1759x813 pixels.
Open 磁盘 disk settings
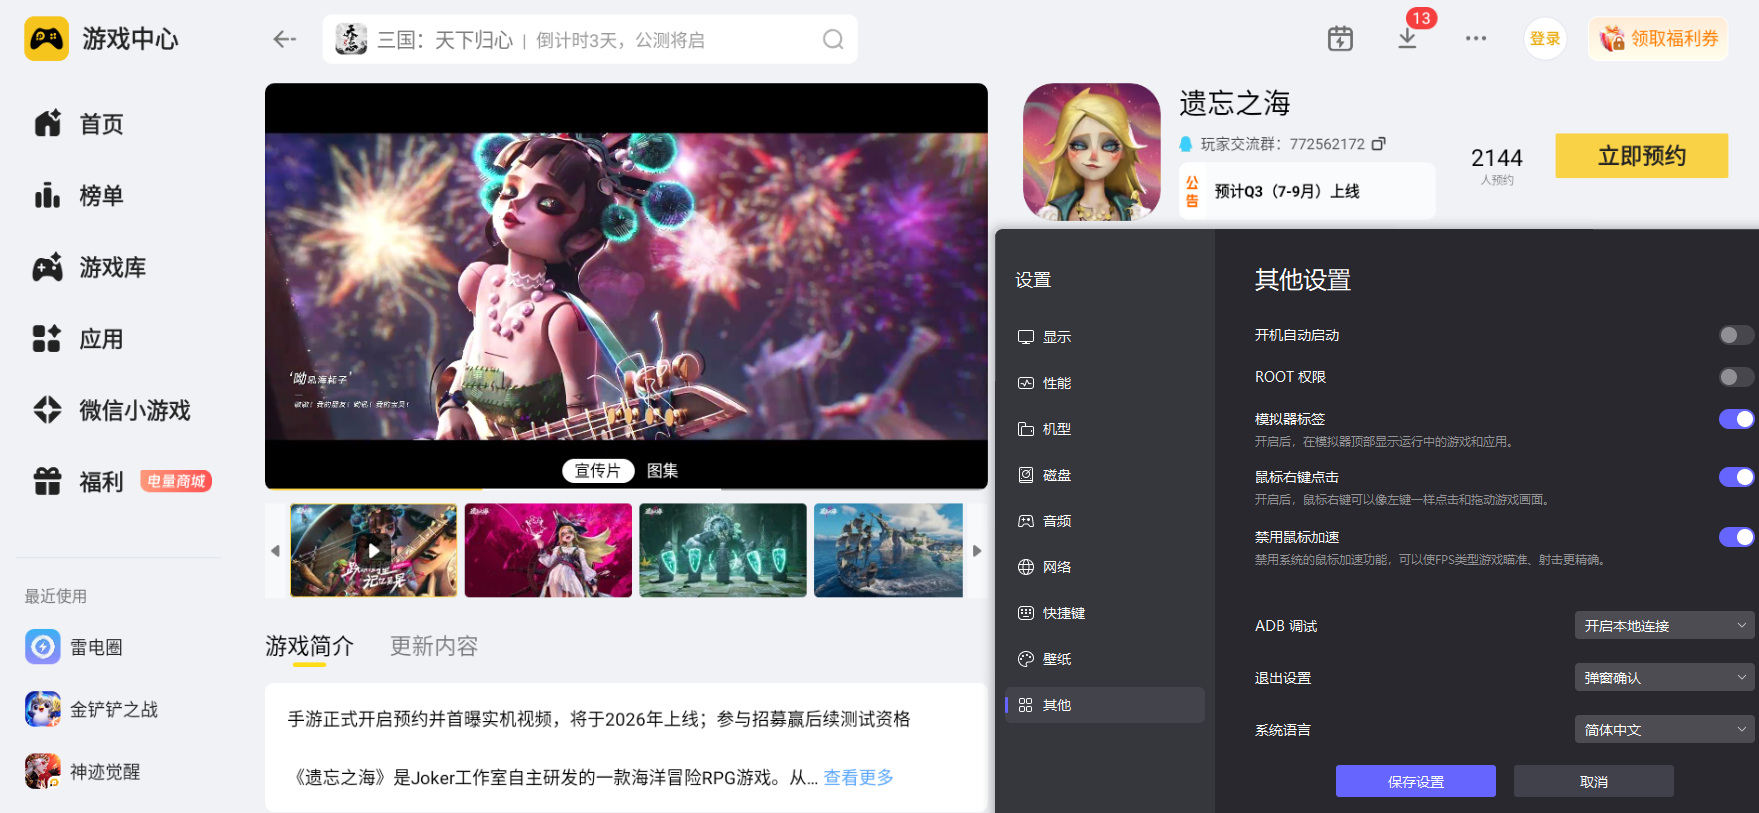(x=1104, y=475)
